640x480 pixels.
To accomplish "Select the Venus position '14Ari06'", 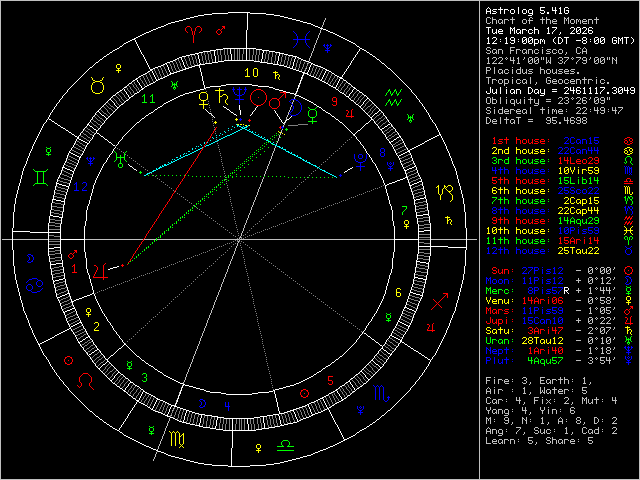I will coord(542,301).
